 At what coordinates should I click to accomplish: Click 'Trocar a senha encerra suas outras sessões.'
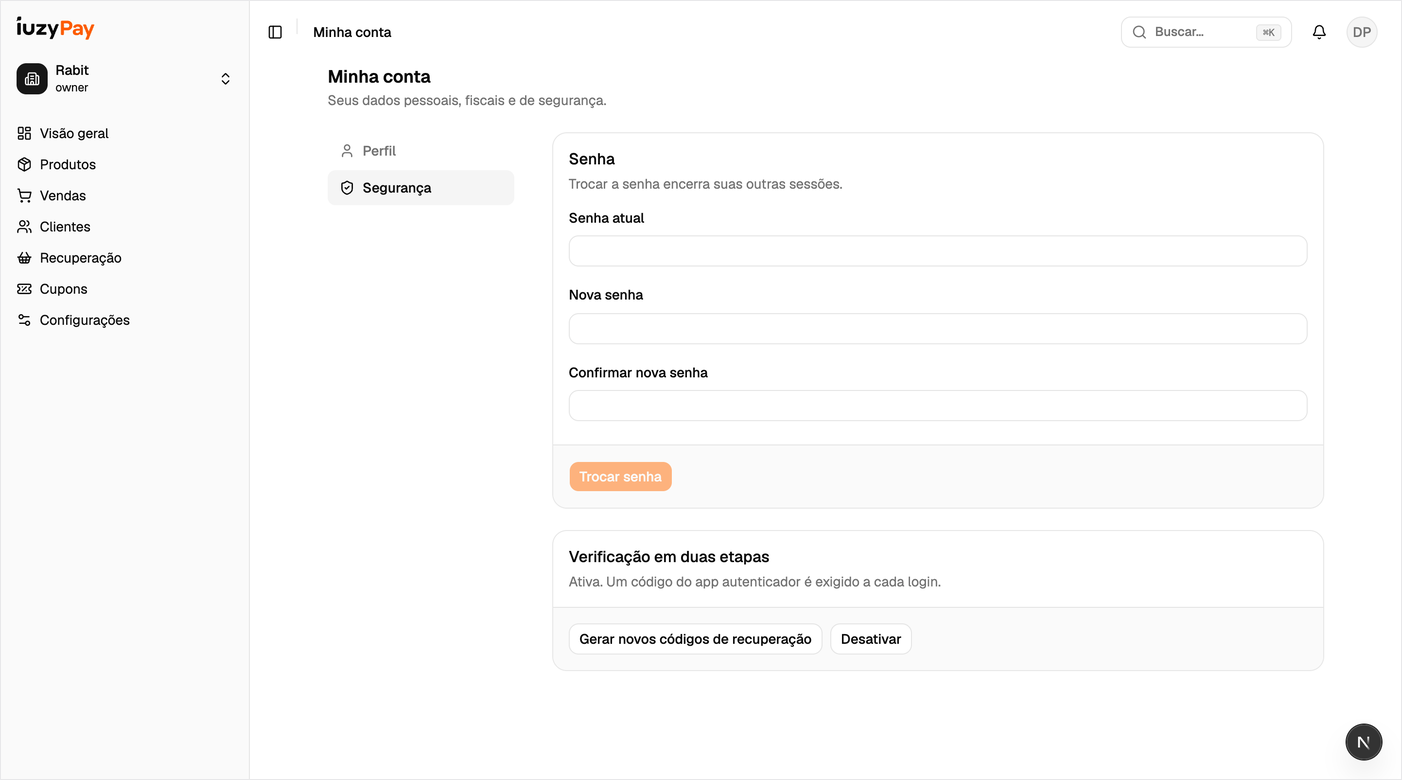706,184
